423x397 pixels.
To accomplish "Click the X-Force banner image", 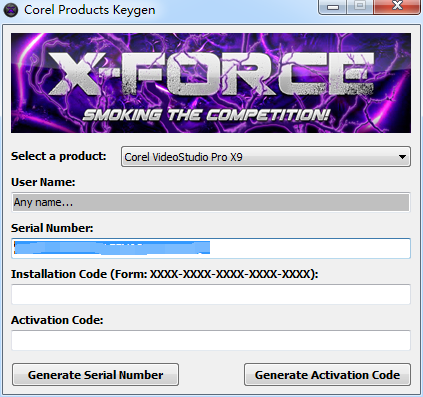I will [211, 83].
